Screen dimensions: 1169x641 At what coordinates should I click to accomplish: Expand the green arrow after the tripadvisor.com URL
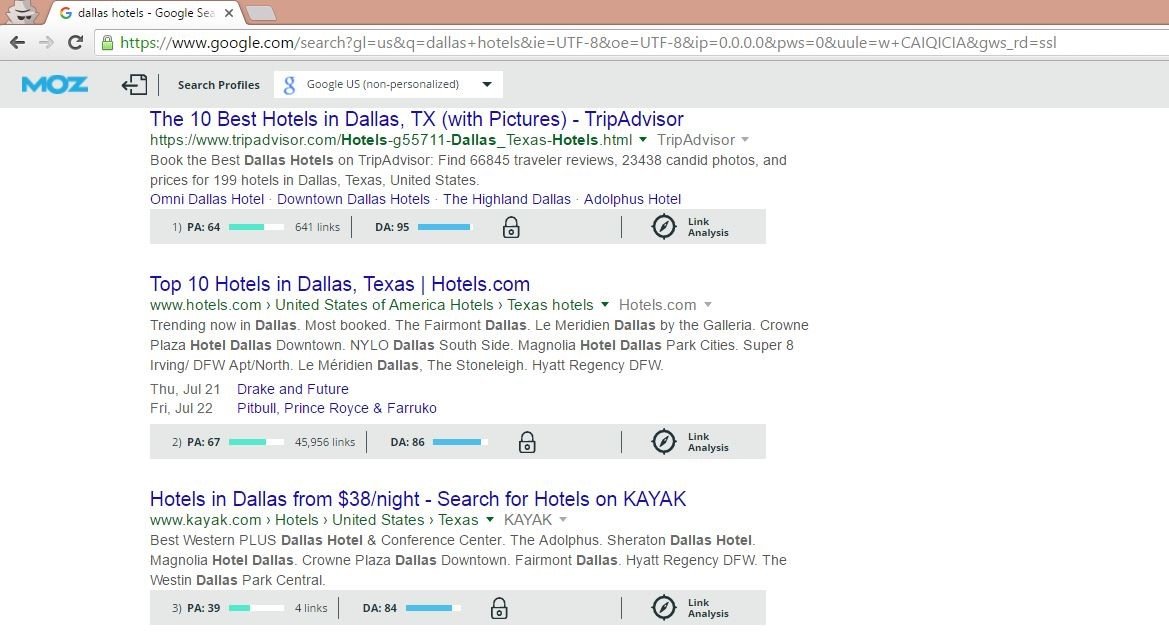pos(643,139)
